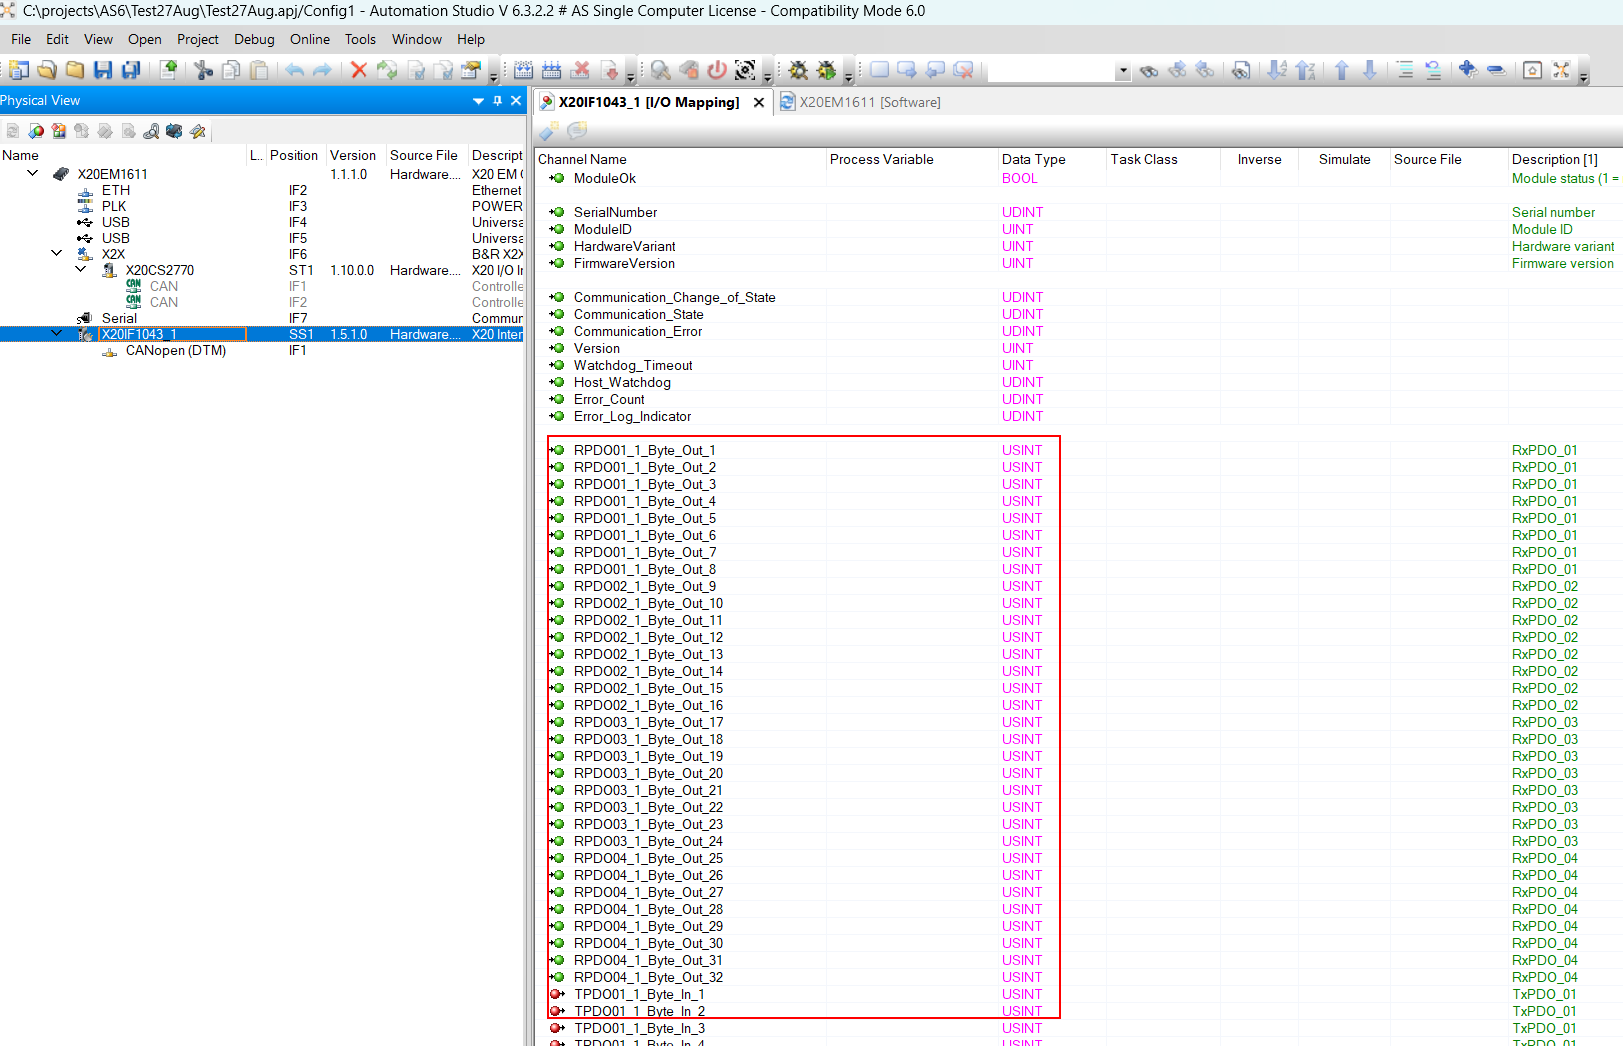Click the open folder toolbar icon
The width and height of the screenshot is (1623, 1046).
click(x=47, y=70)
